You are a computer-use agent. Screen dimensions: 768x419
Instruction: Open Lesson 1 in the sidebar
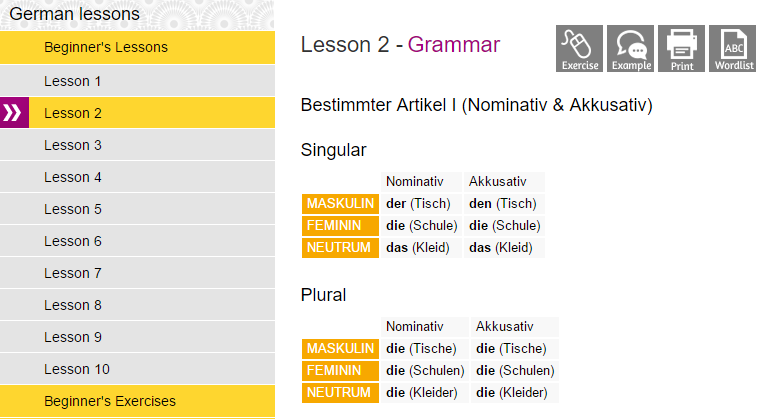(x=137, y=81)
